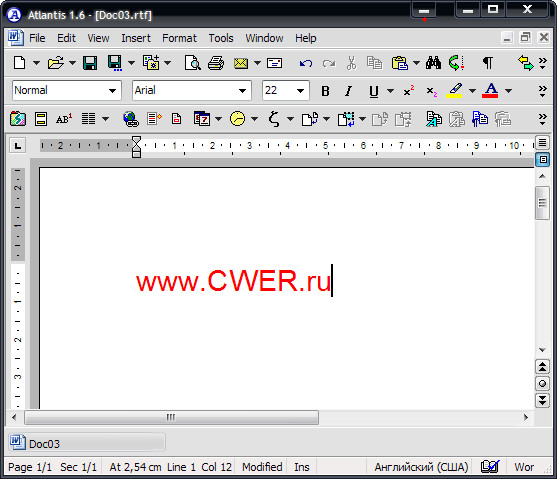Click the scroll down arrow of vertical scrollbar
This screenshot has height=479, width=557.
click(x=542, y=350)
